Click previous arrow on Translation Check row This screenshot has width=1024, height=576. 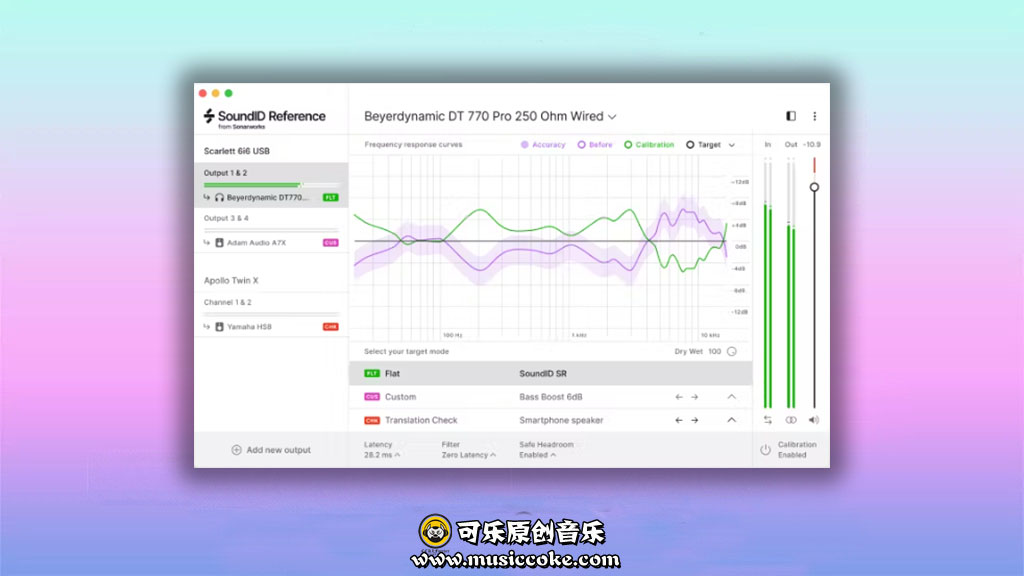(679, 421)
